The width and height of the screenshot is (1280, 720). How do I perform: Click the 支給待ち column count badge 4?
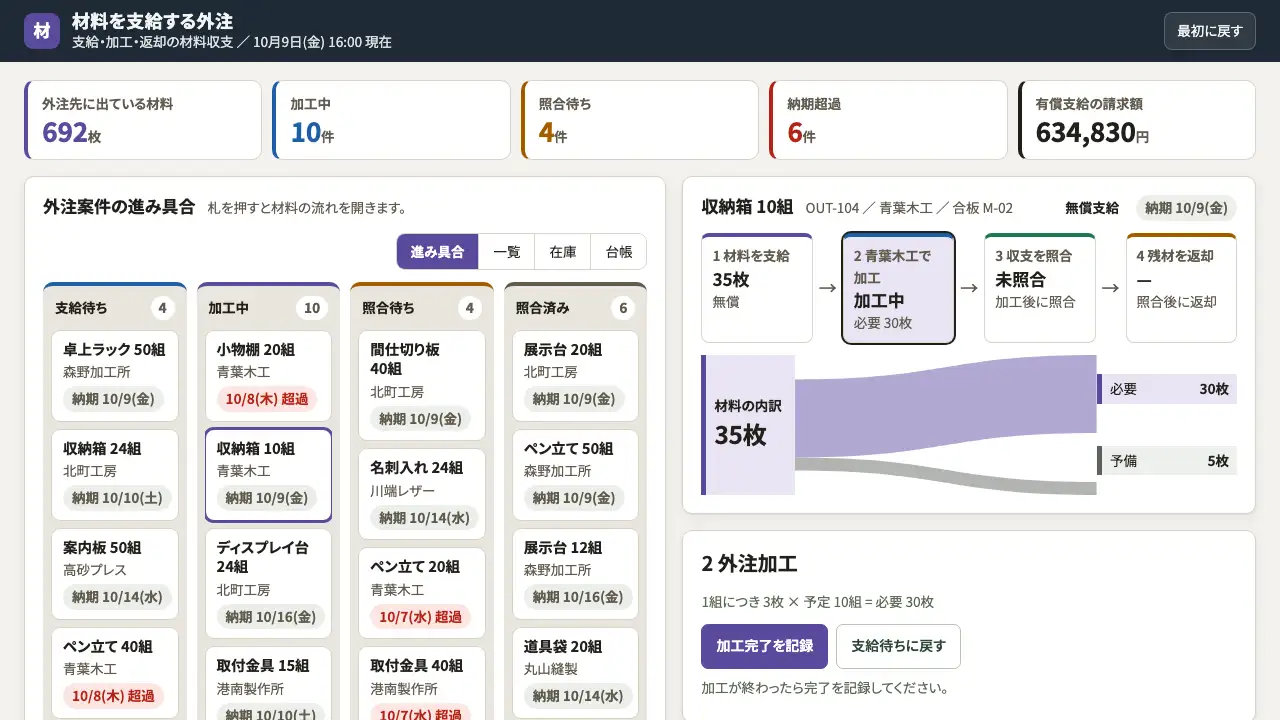click(x=162, y=308)
